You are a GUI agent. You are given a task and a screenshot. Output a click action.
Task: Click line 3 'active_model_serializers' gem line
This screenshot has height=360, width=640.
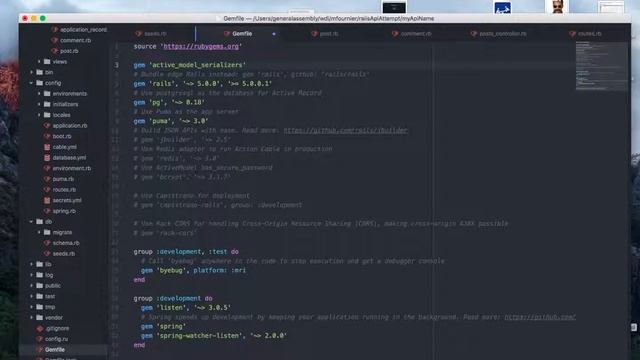[x=190, y=65]
